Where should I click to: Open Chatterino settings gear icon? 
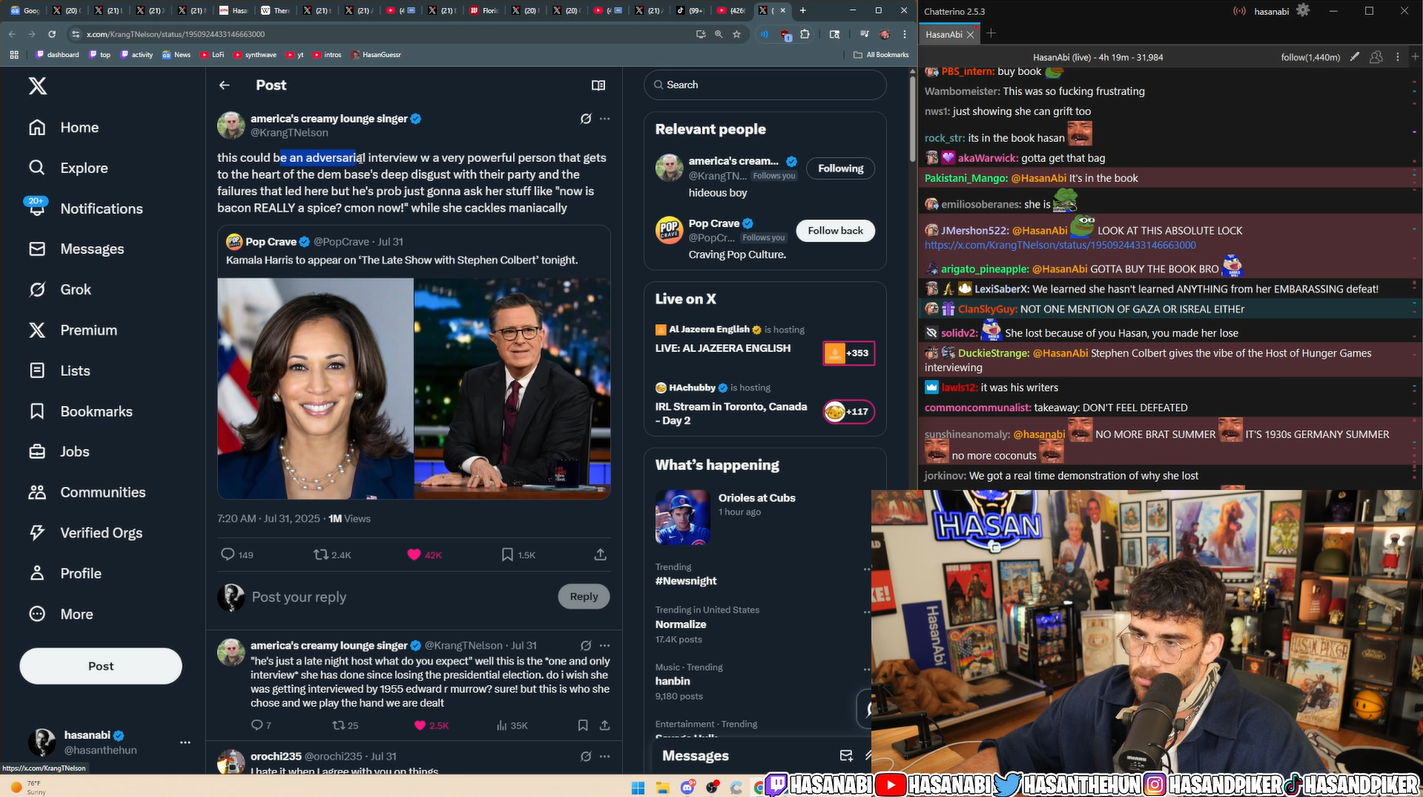click(1302, 10)
